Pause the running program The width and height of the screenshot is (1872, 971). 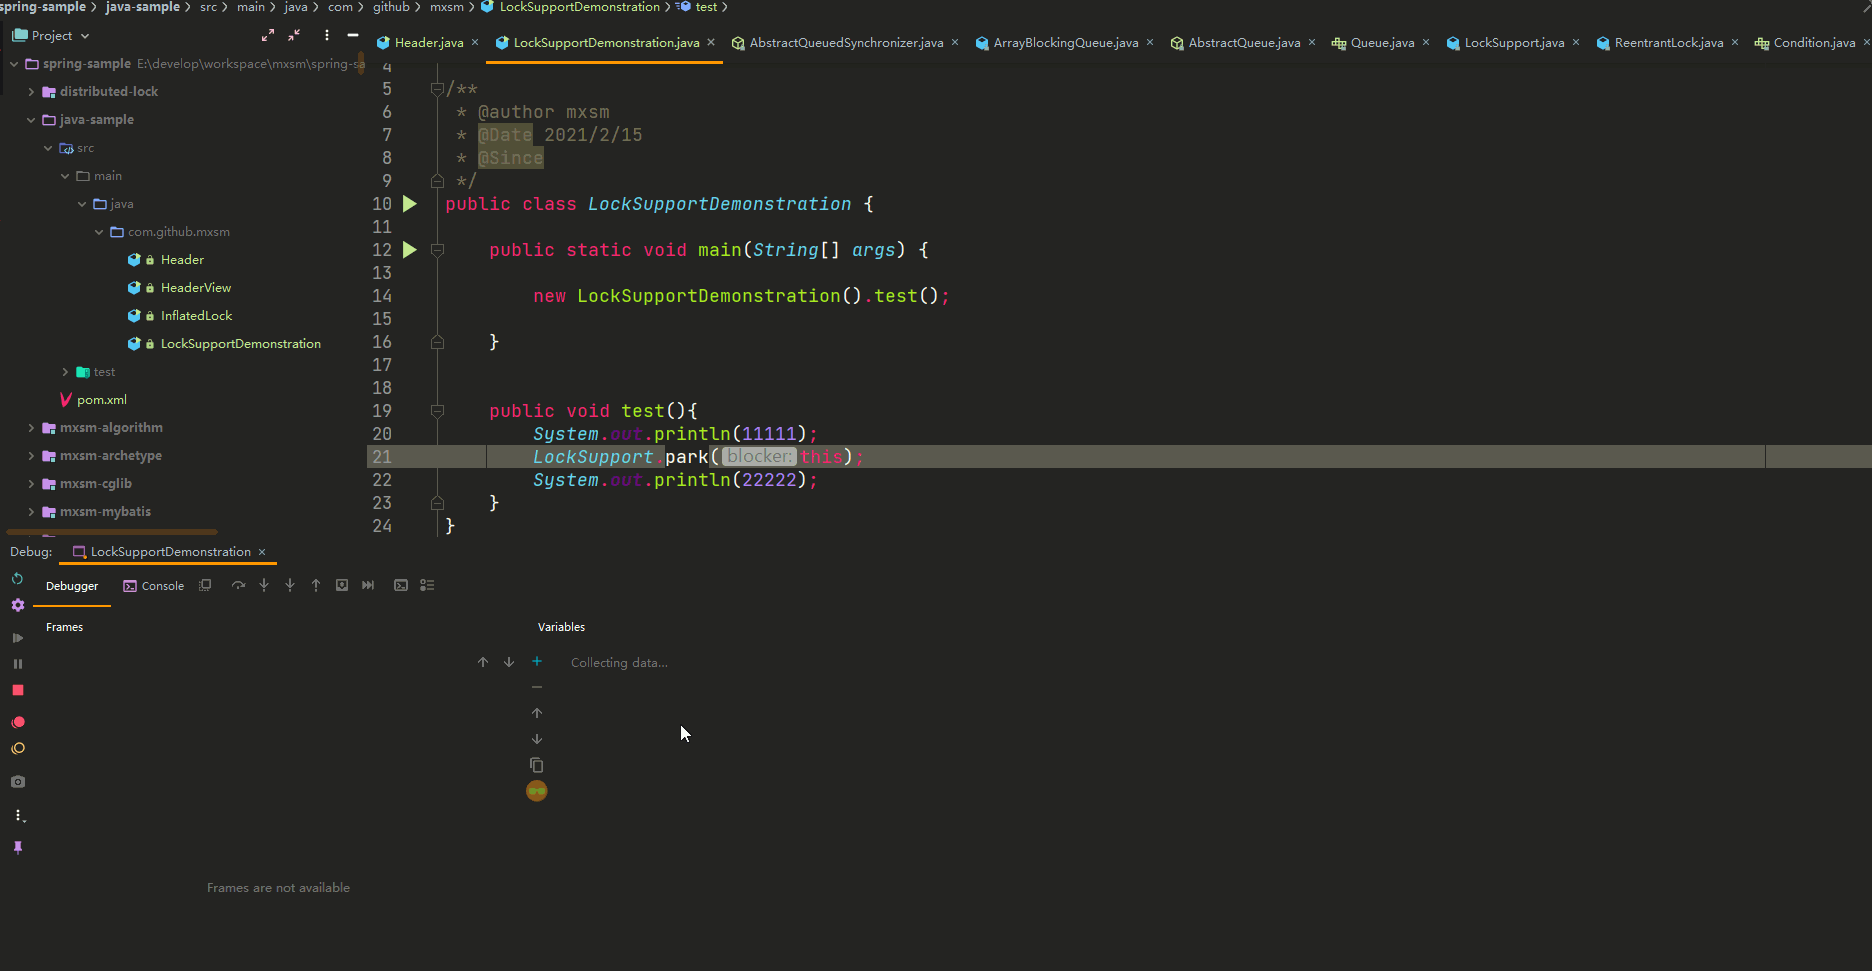[18, 664]
